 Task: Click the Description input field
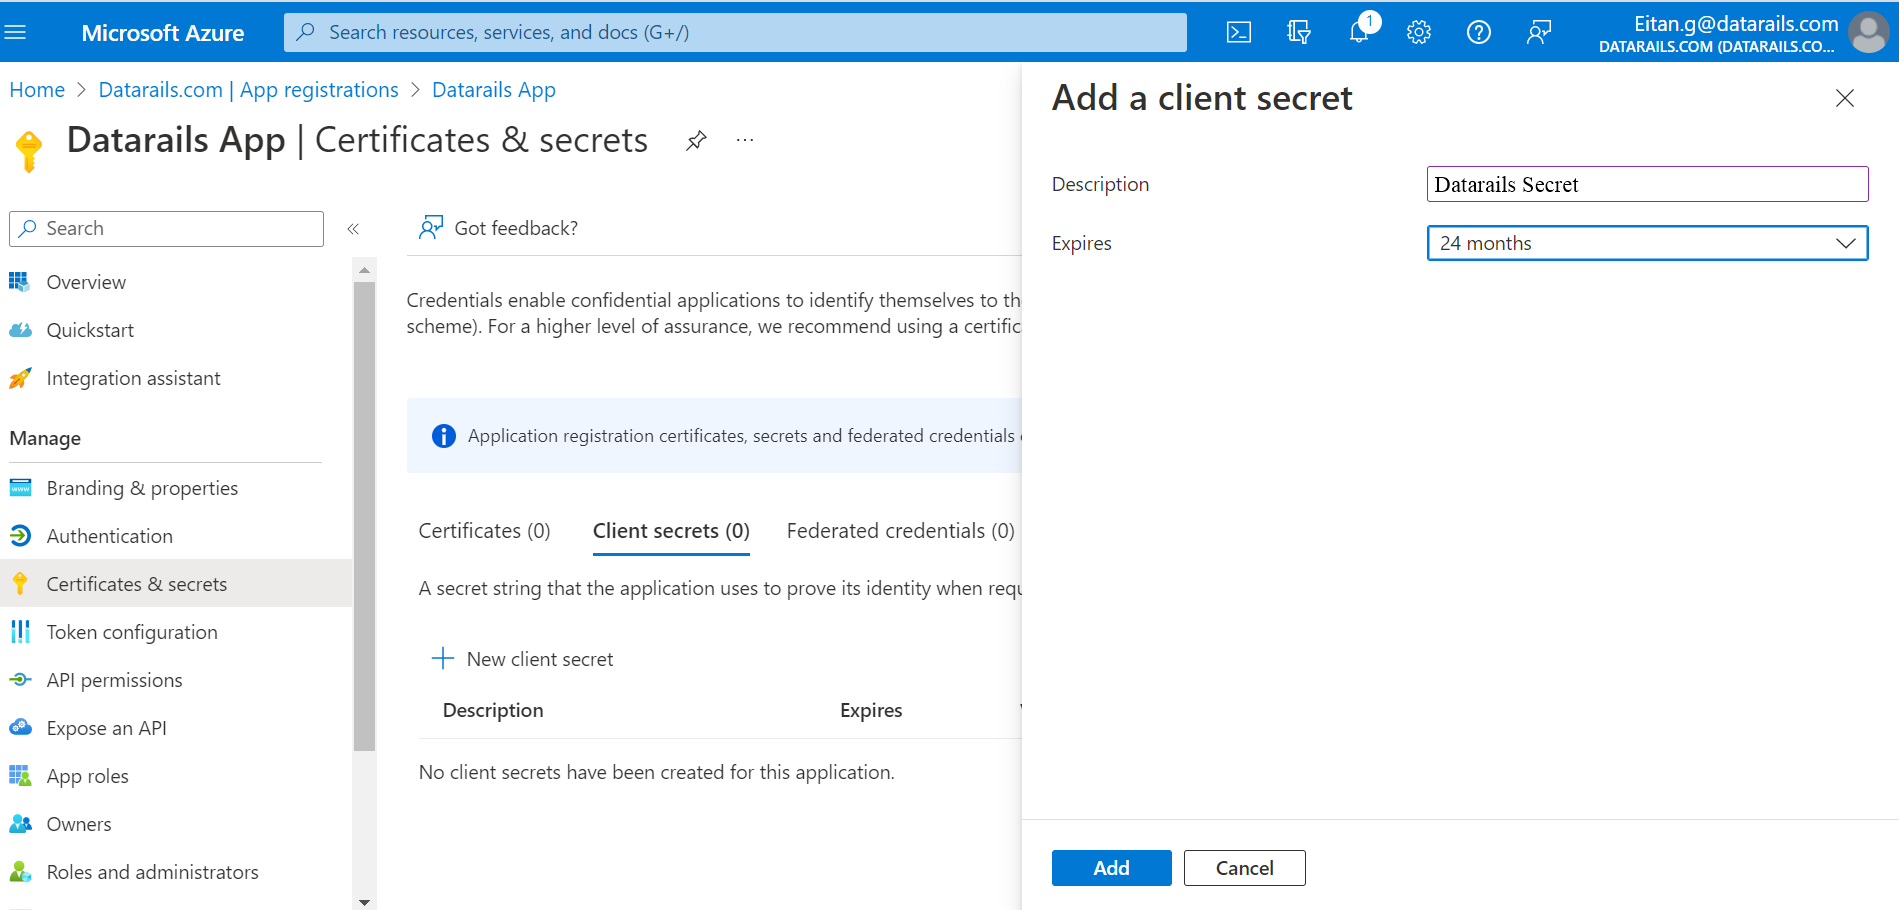point(1647,184)
